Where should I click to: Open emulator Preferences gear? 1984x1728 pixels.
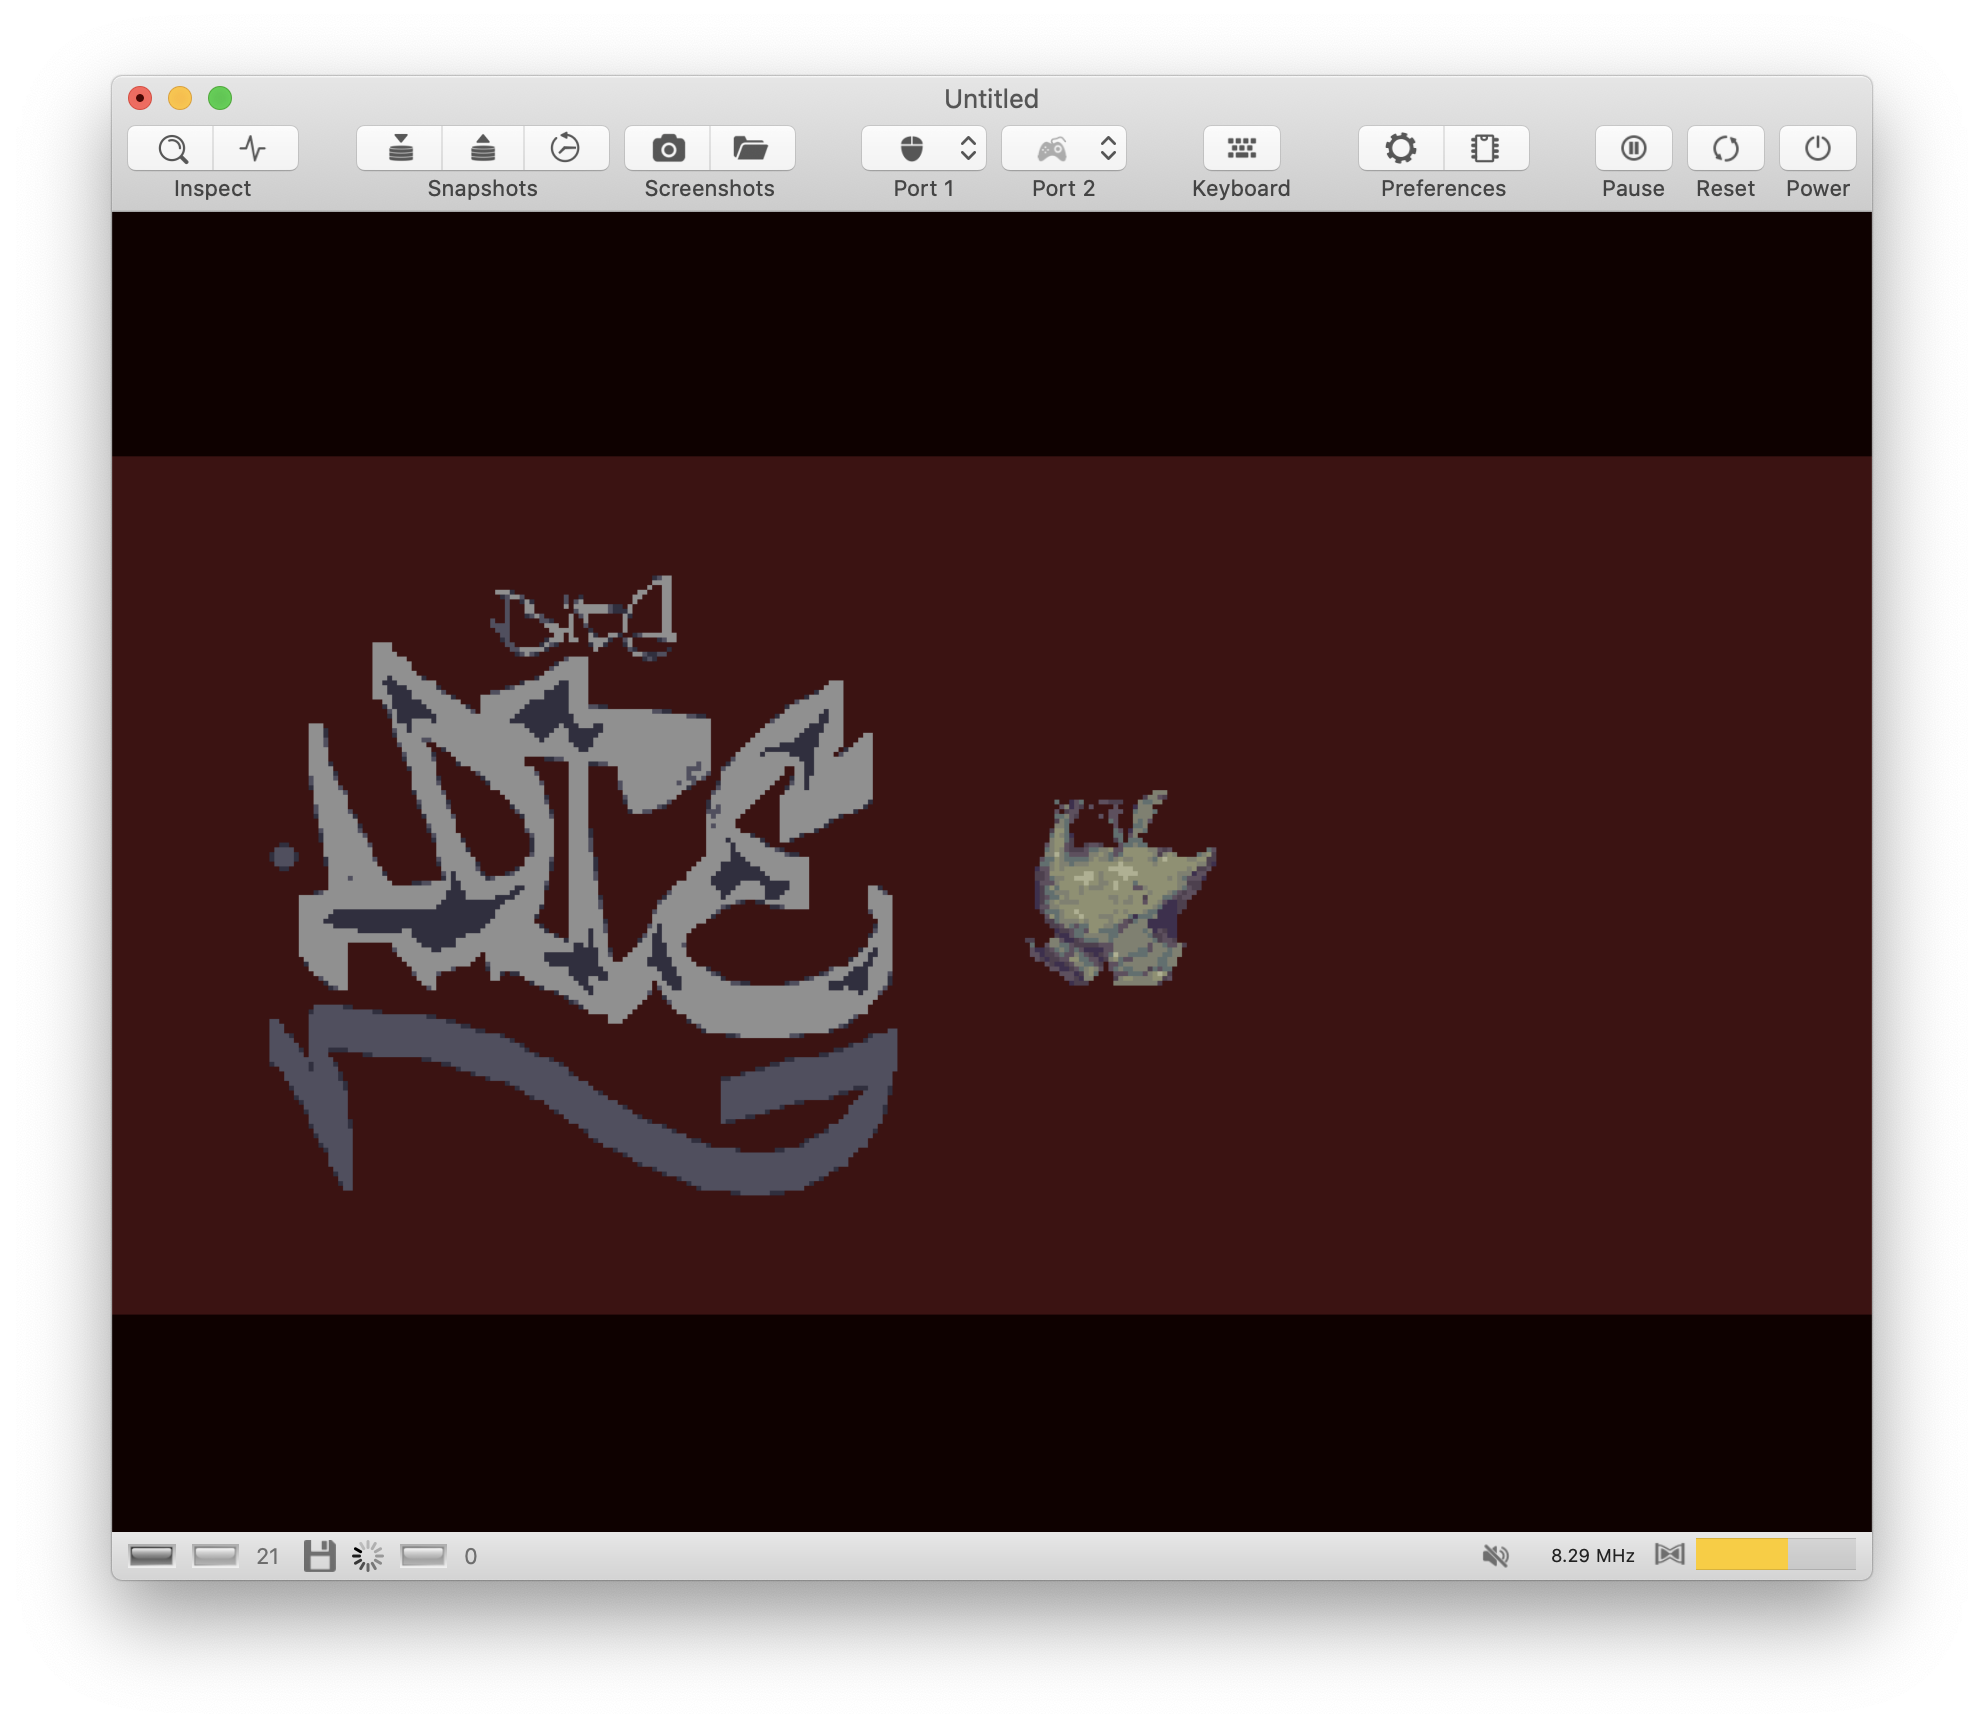click(1401, 148)
